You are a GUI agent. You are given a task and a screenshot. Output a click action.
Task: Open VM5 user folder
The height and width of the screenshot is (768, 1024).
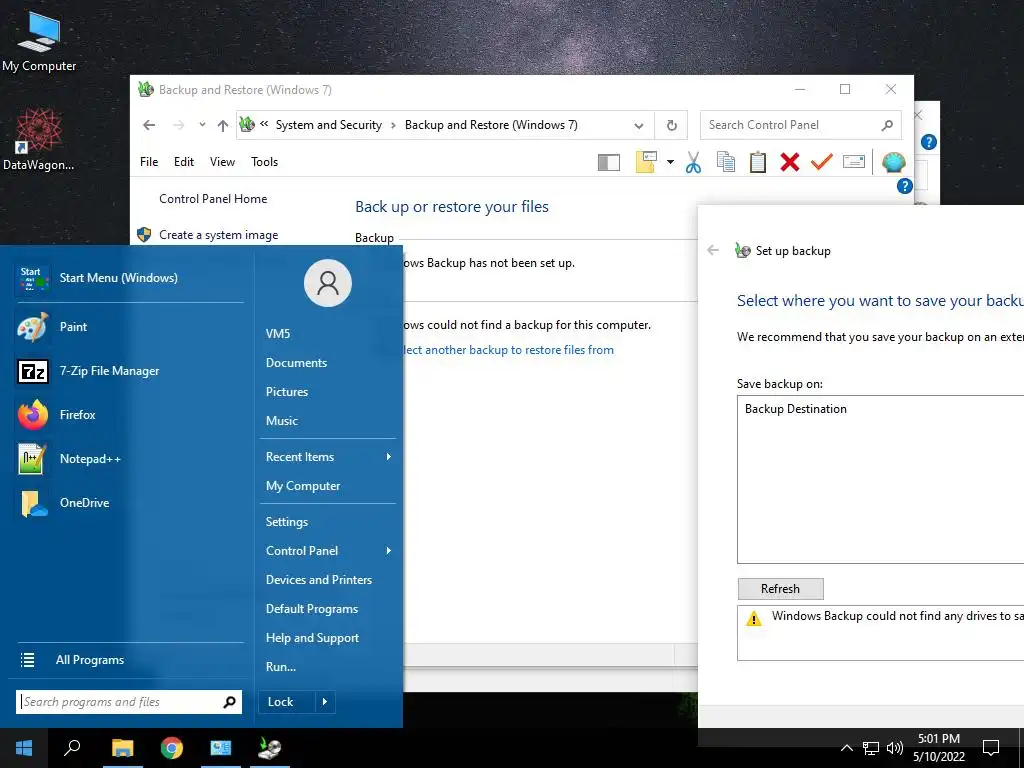pyautogui.click(x=278, y=333)
